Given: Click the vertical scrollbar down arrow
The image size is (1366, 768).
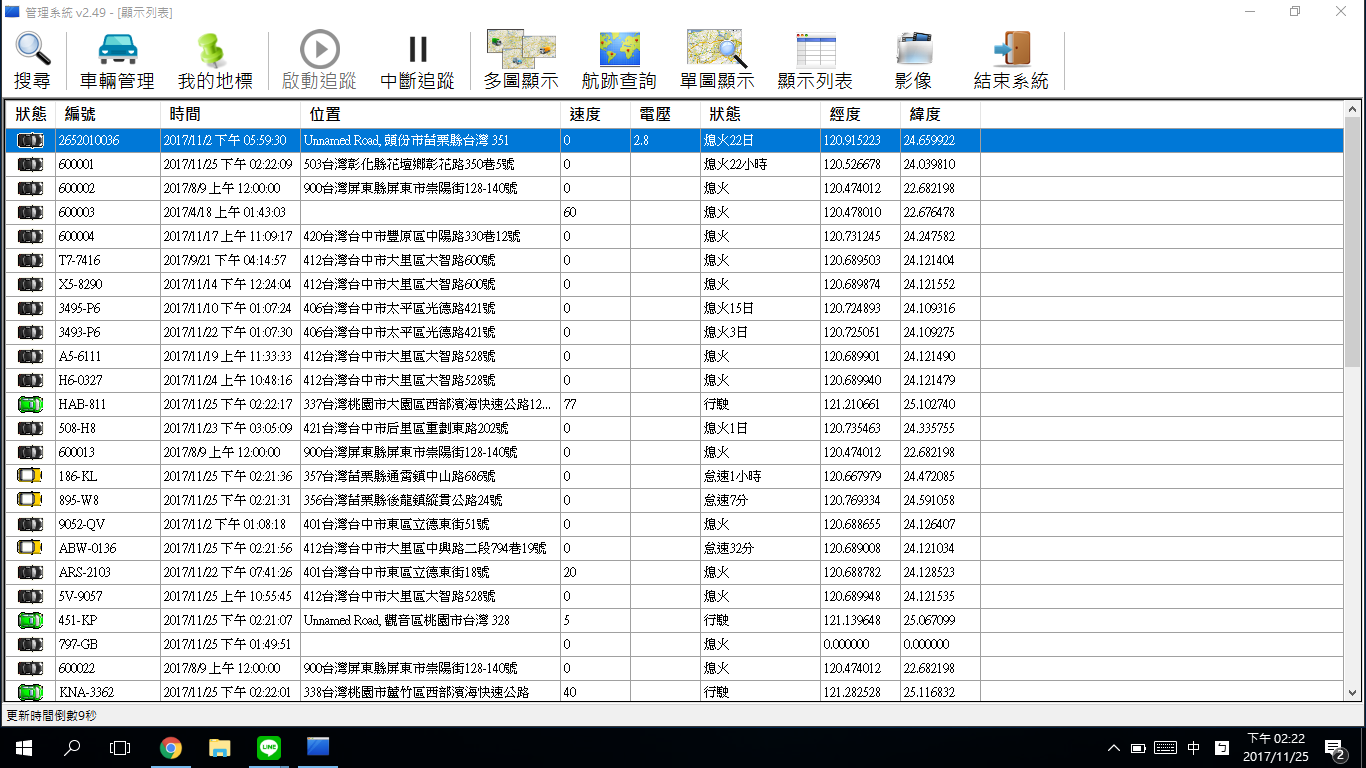Looking at the screenshot, I should point(1352,692).
